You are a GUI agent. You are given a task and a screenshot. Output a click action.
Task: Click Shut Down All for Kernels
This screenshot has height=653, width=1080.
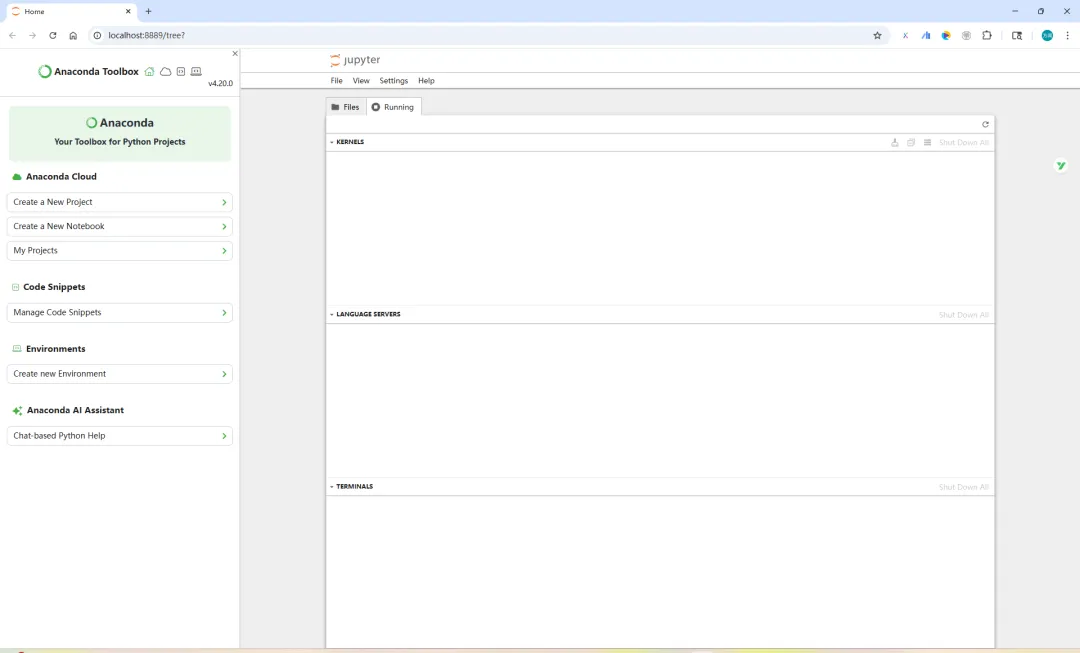tap(964, 143)
